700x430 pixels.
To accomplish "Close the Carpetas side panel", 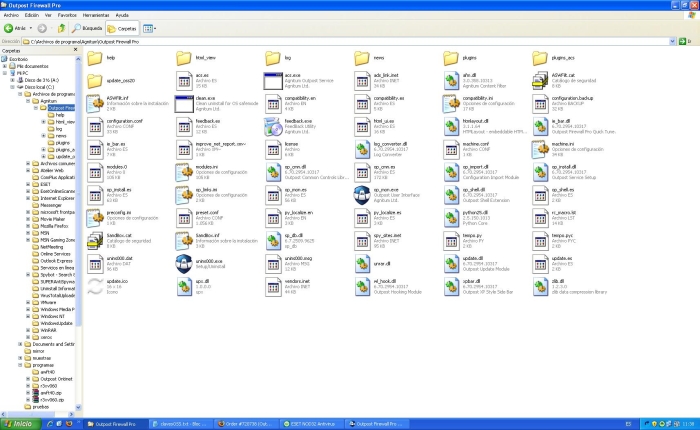I will tap(75, 50).
